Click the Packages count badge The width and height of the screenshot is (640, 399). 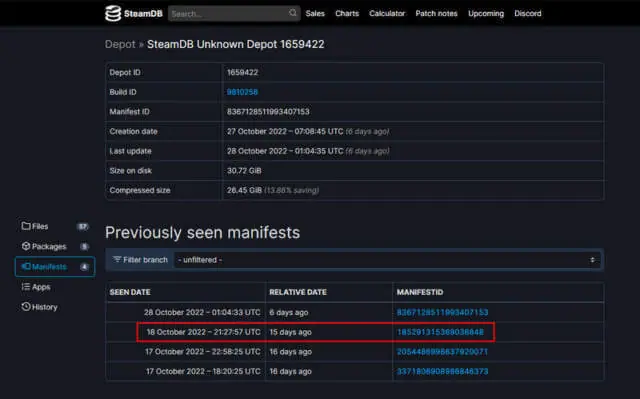coord(84,246)
